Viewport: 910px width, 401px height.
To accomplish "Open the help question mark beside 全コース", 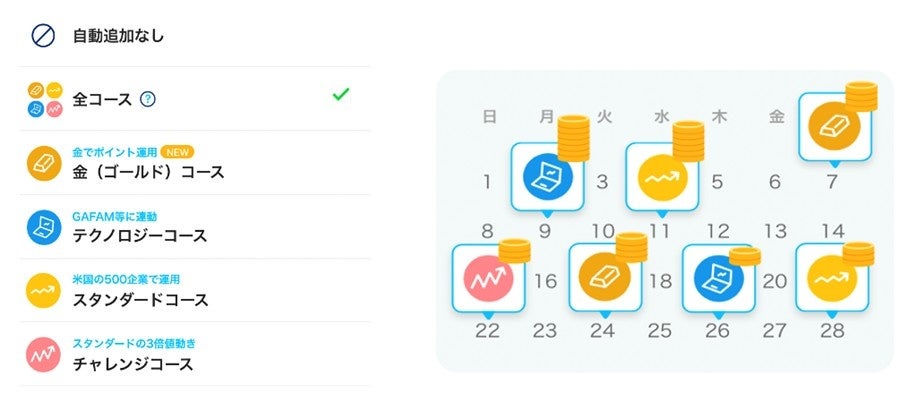I will click(148, 99).
